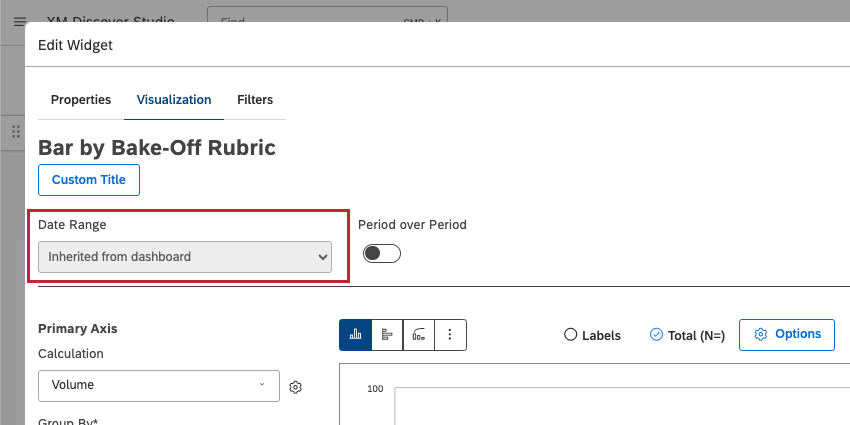
Task: Grab the drag handle dots icon
Action: [16, 132]
